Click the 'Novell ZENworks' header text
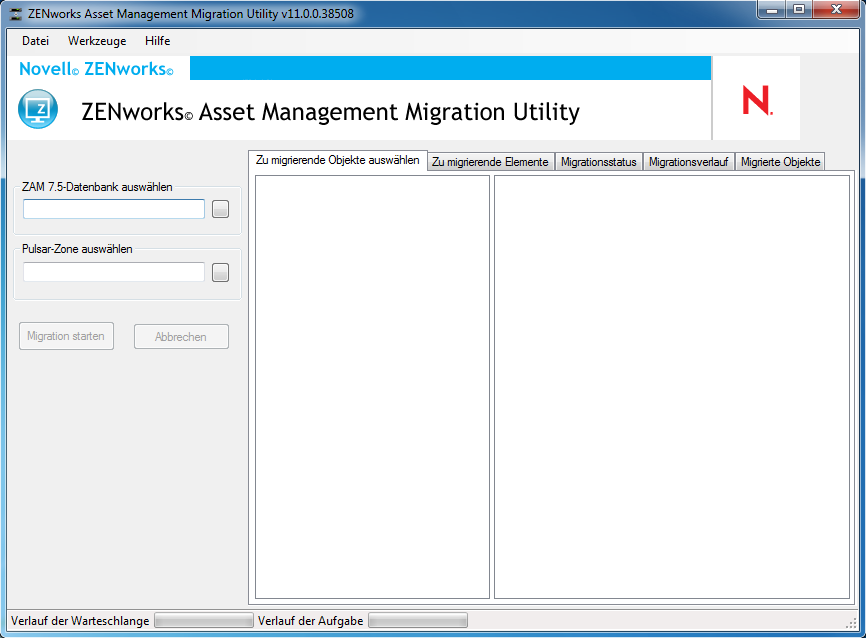The width and height of the screenshot is (866, 638). (x=96, y=68)
